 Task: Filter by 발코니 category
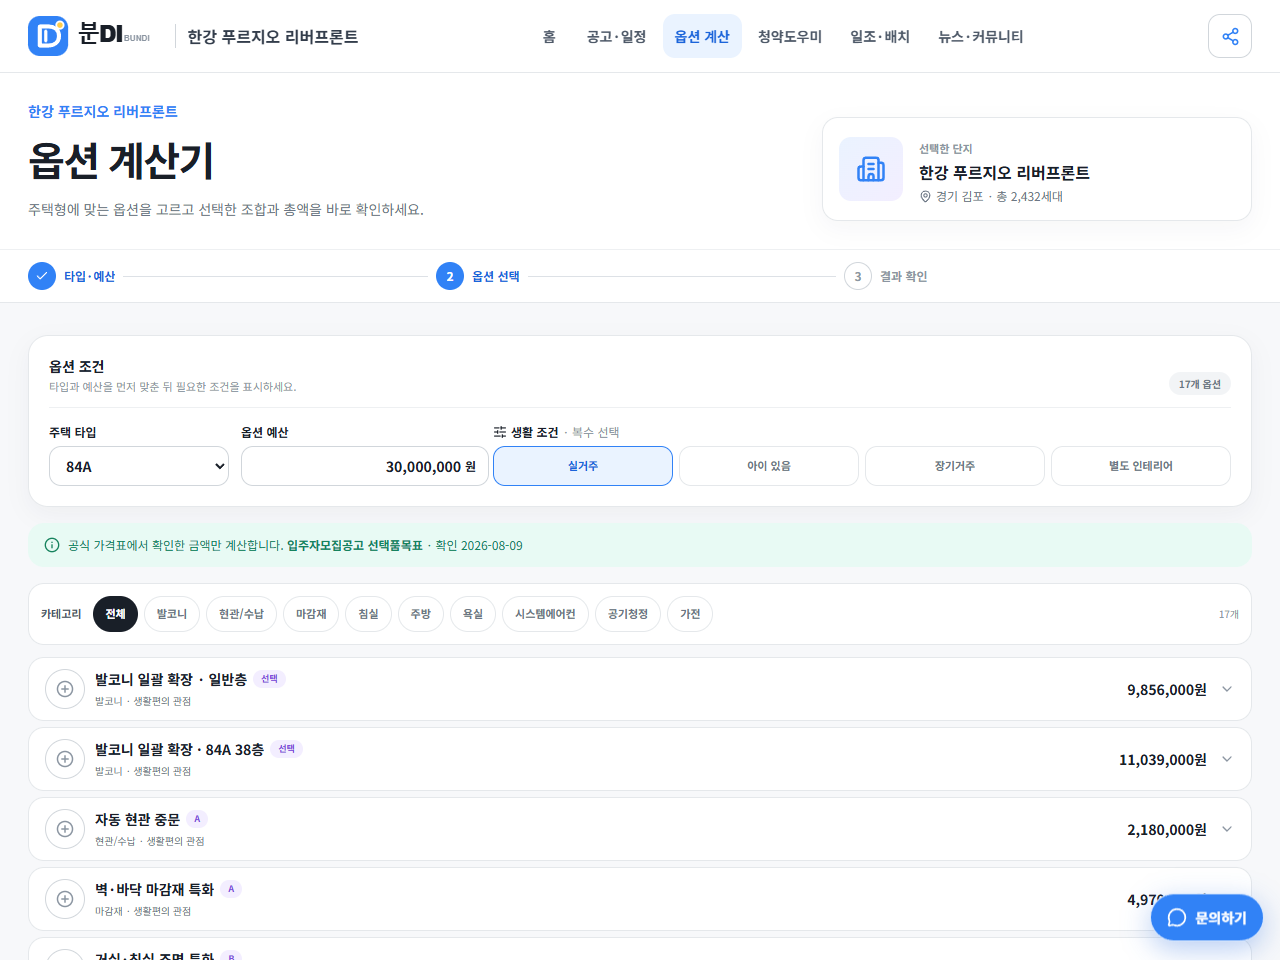coord(172,614)
